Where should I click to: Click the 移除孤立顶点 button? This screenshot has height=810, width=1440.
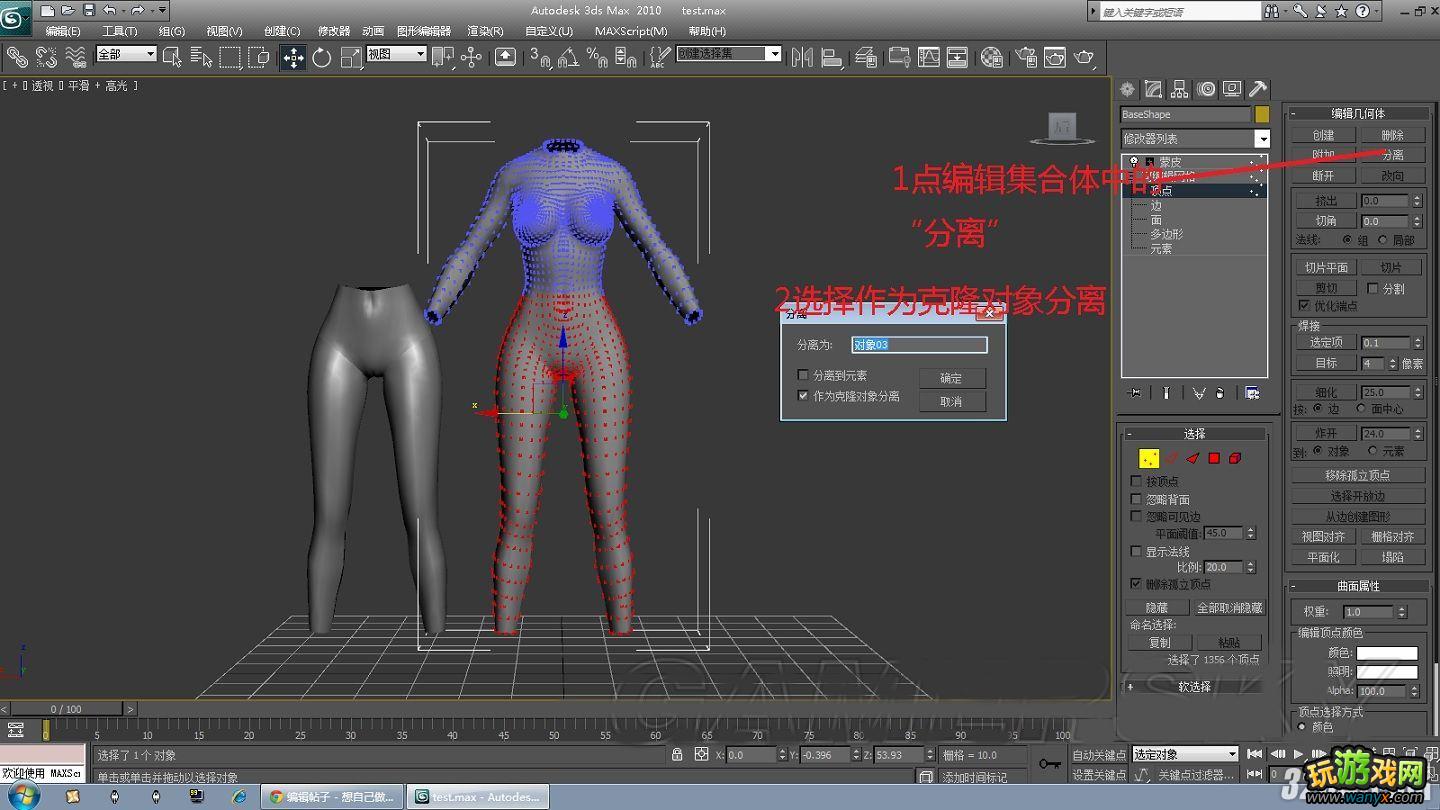point(1357,475)
